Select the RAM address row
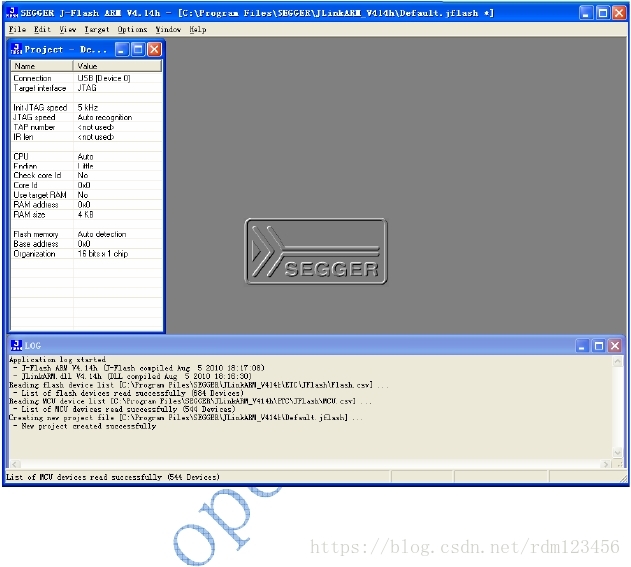This screenshot has height=567, width=631. pos(87,204)
